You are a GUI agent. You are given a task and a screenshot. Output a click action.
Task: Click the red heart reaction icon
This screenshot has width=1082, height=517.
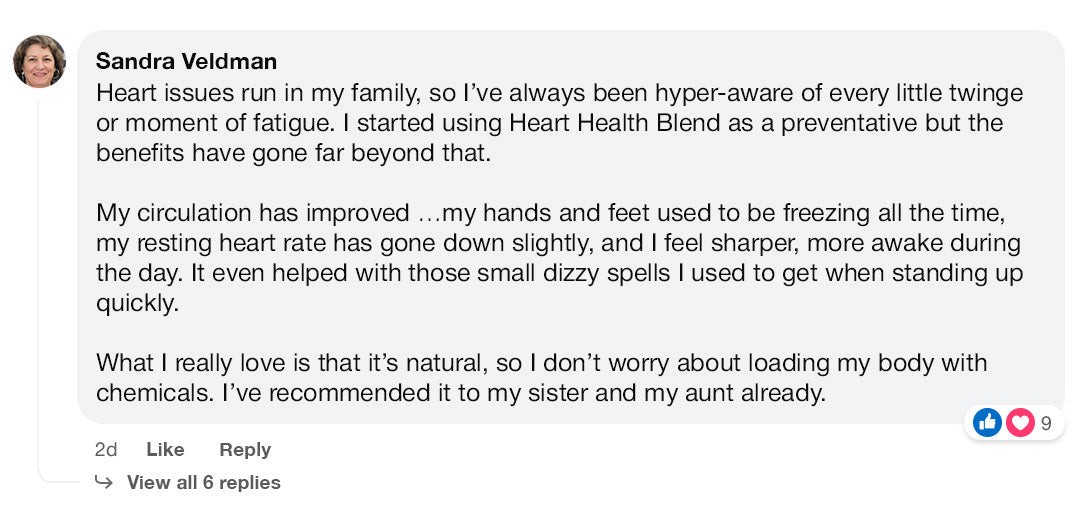(1018, 423)
